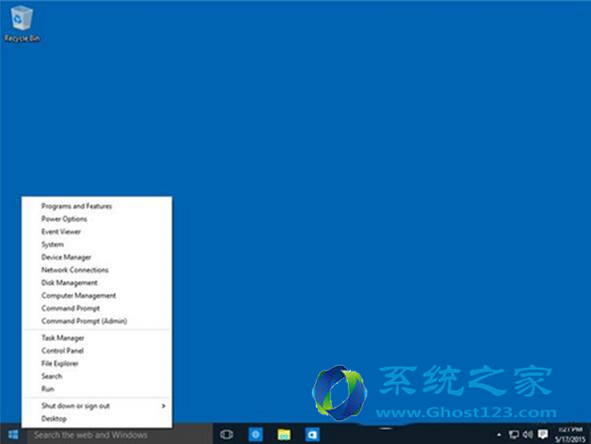Click the Search the web and Windows box

[120, 435]
